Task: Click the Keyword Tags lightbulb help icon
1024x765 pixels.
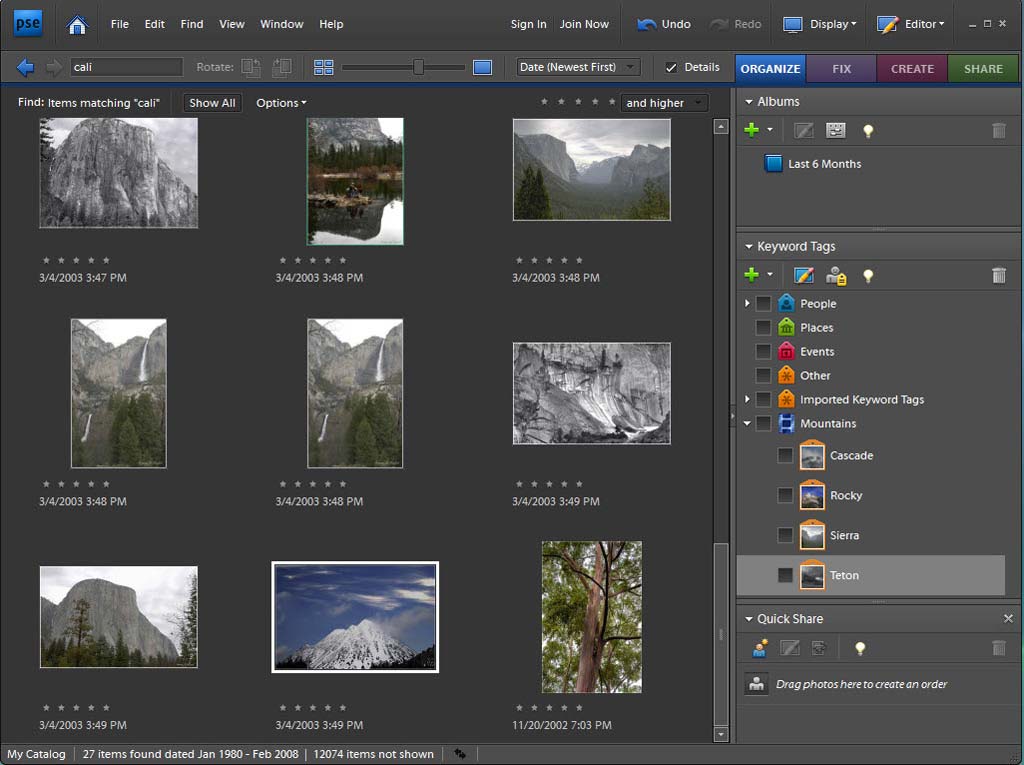Action: point(867,275)
